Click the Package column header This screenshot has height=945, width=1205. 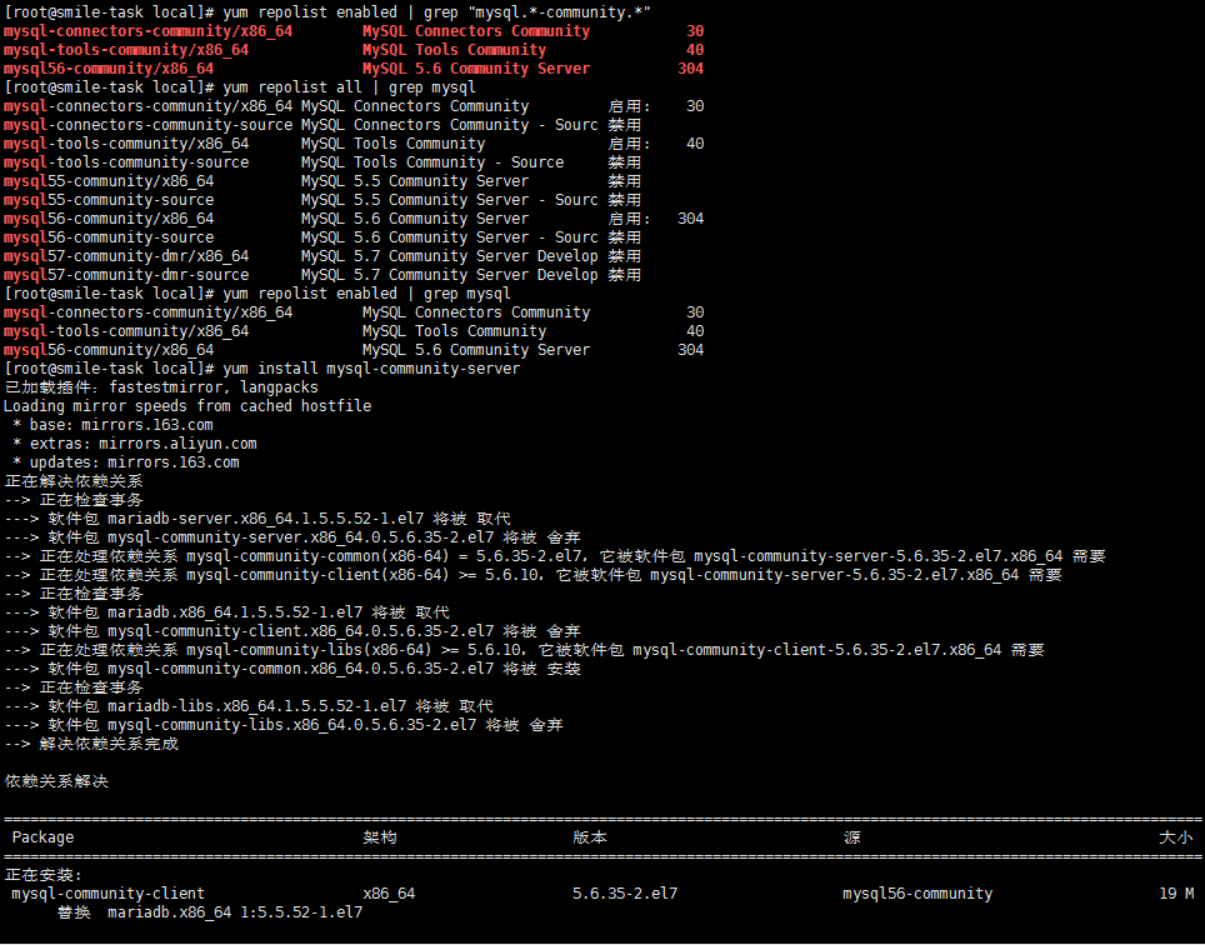(x=43, y=837)
